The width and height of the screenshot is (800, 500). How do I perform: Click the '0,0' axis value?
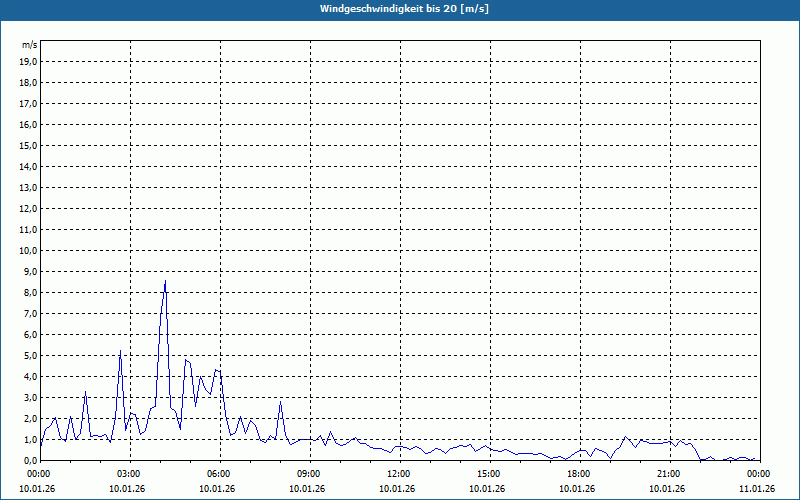coord(30,460)
